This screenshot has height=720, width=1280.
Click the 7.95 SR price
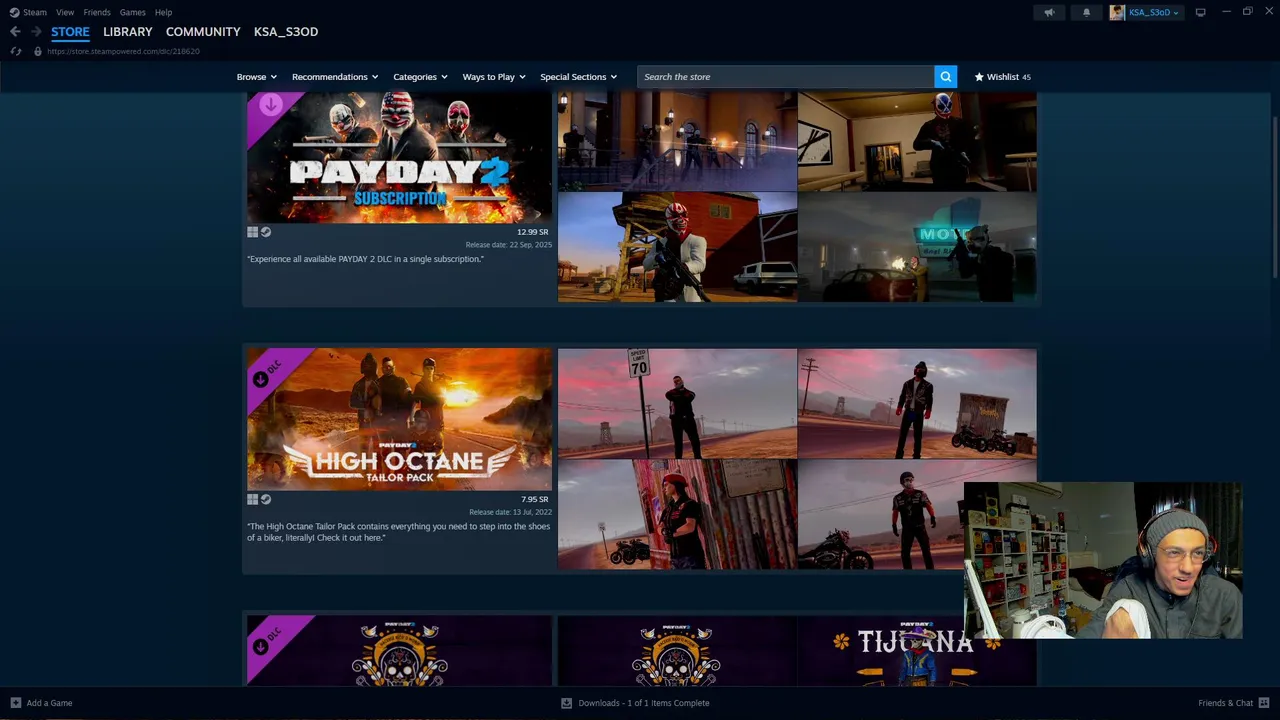coord(534,499)
